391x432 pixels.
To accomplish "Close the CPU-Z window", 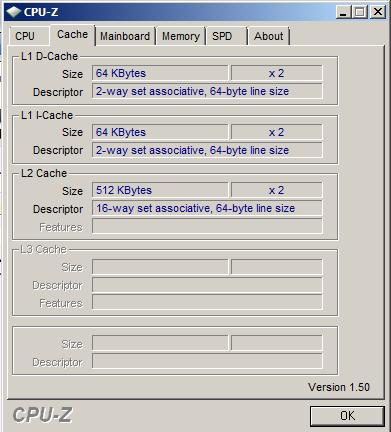I will click(x=378, y=12).
